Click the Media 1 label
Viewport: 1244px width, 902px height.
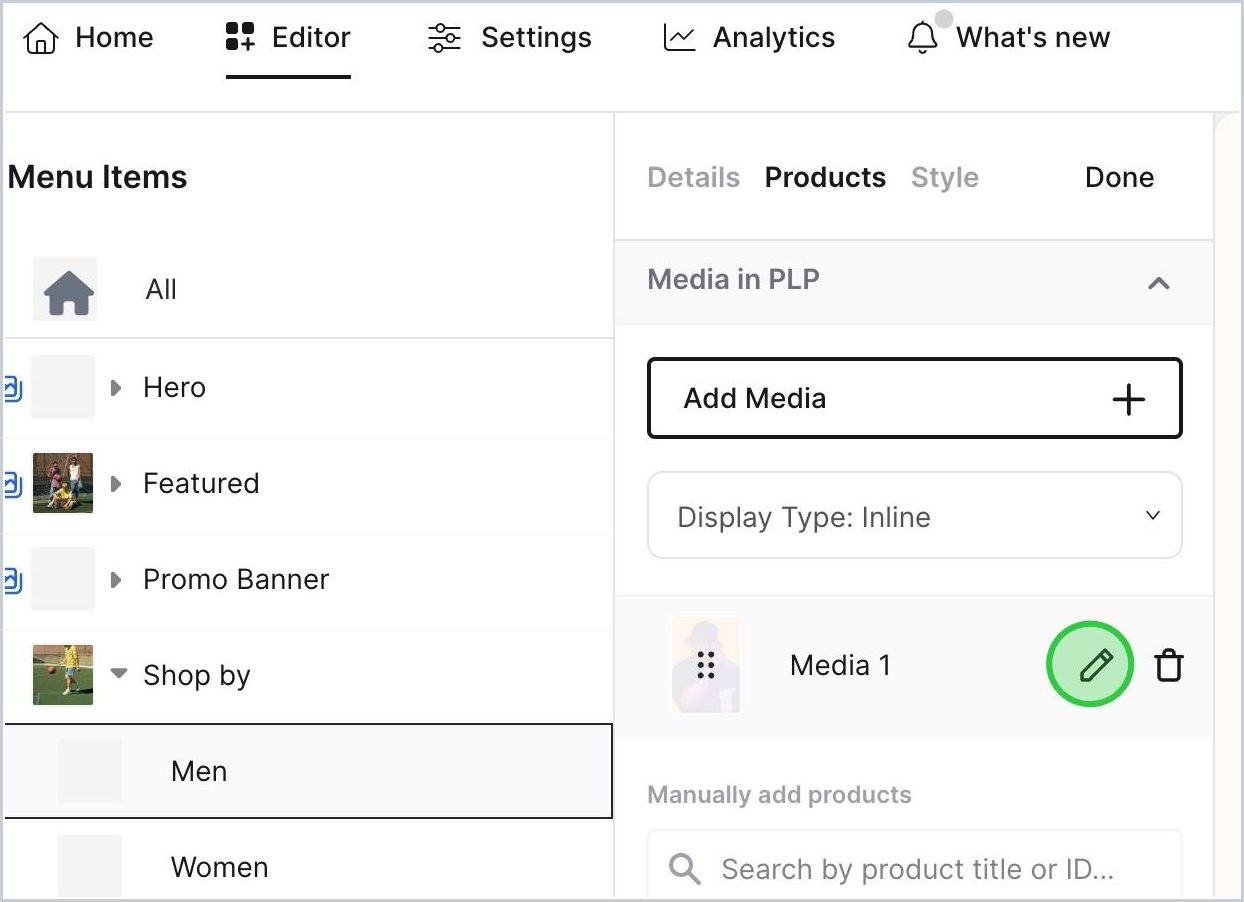[x=840, y=665]
